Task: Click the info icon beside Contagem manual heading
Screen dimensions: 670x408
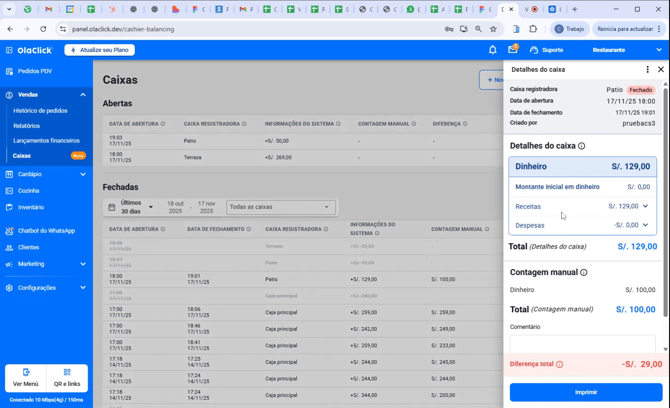Action: coord(584,273)
